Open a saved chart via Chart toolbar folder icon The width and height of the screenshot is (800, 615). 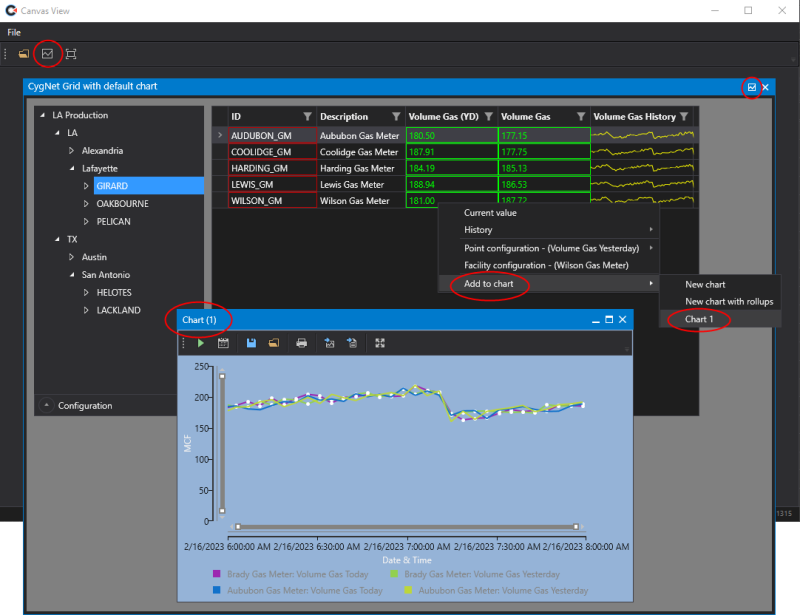tap(274, 343)
